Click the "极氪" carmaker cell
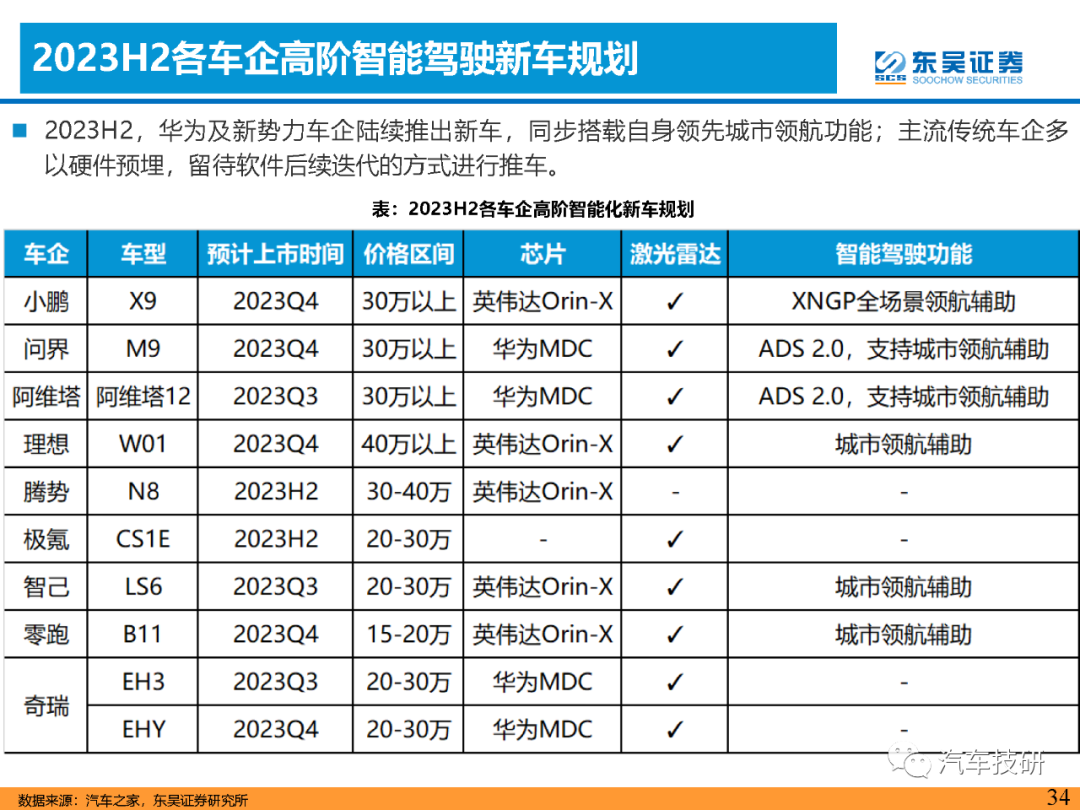The width and height of the screenshot is (1080, 810). click(x=46, y=539)
